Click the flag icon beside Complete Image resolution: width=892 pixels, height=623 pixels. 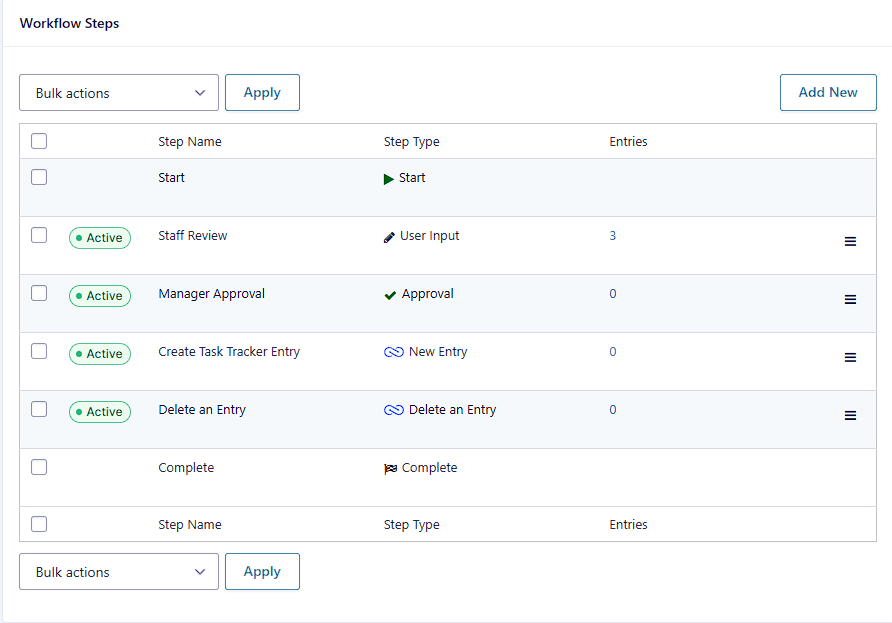click(x=393, y=467)
